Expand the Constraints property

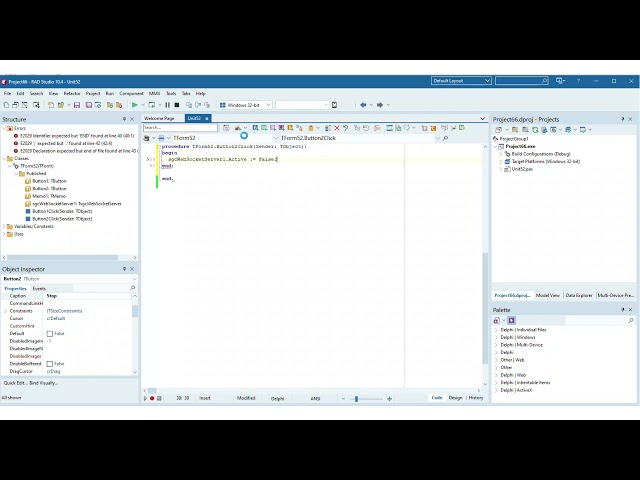pos(5,311)
